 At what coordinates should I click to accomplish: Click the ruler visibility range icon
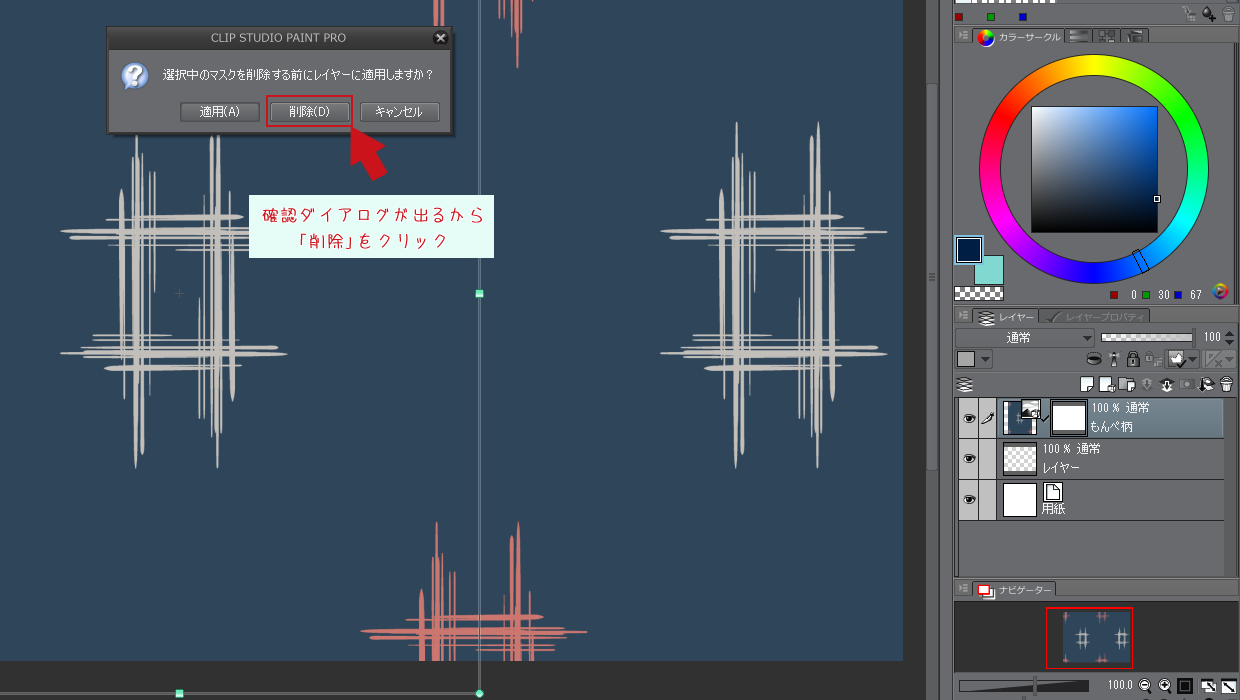tap(1214, 359)
